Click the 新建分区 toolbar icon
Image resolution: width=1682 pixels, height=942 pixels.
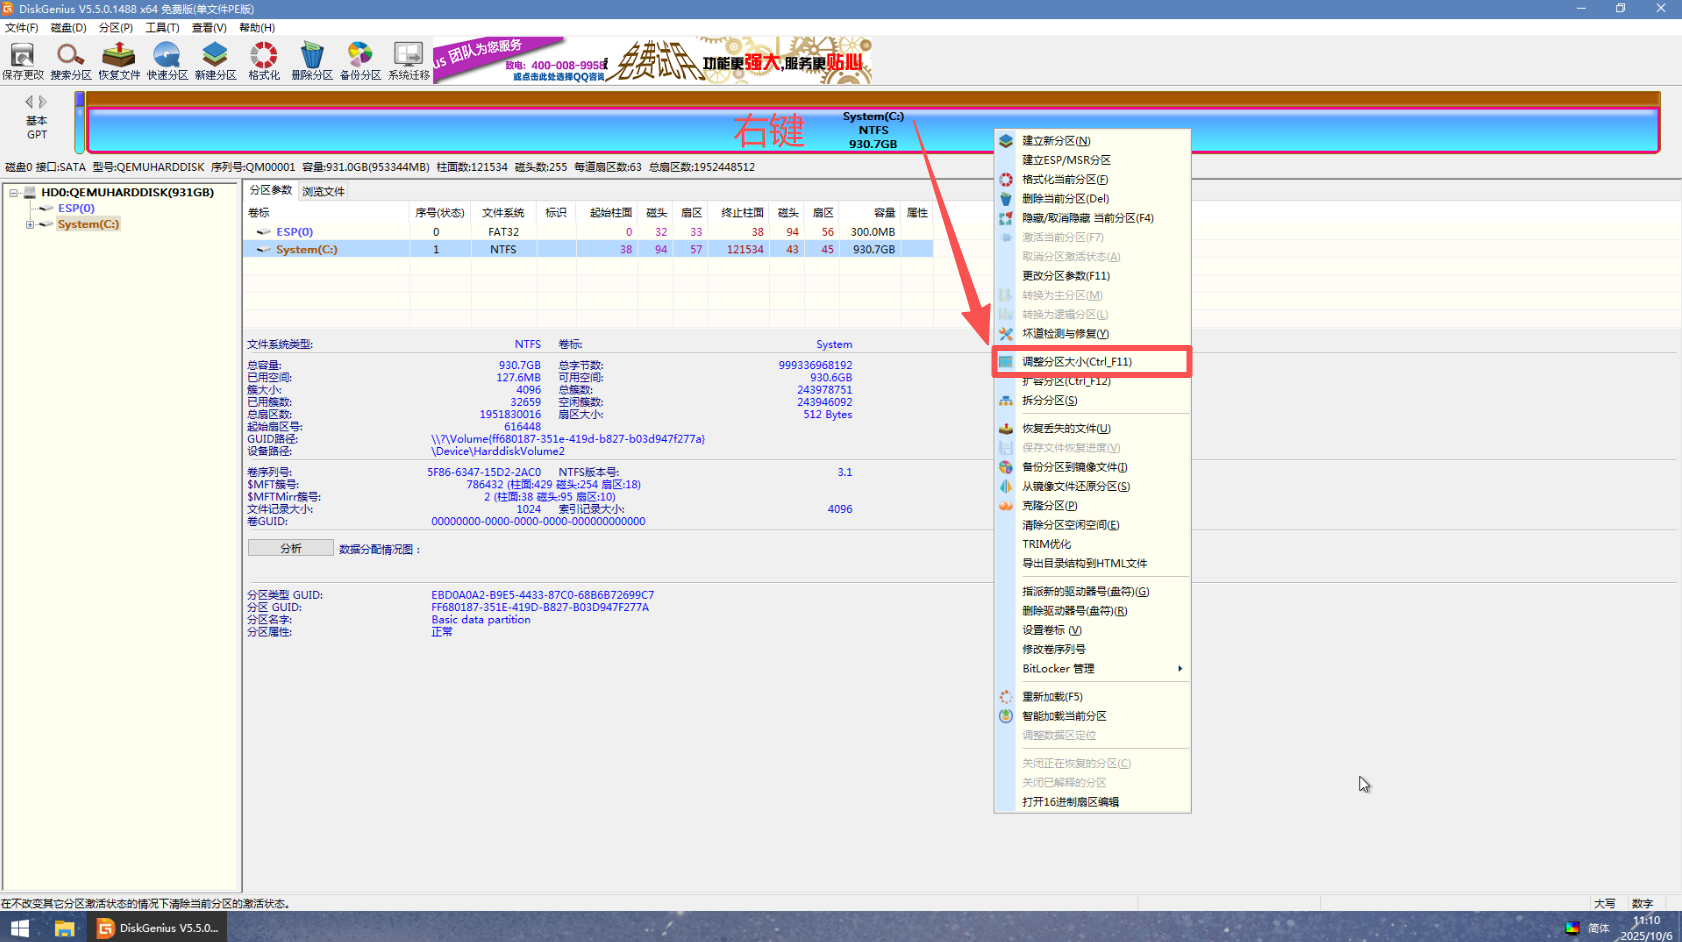(x=215, y=60)
